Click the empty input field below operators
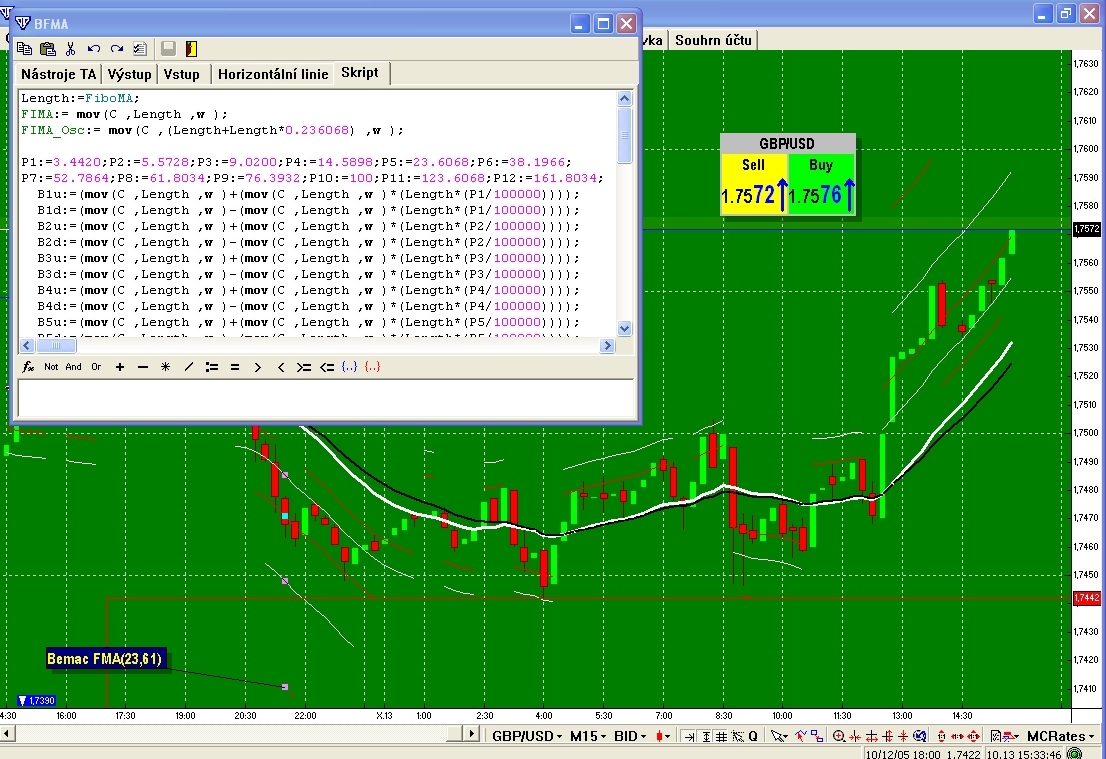1106x759 pixels. coord(325,398)
